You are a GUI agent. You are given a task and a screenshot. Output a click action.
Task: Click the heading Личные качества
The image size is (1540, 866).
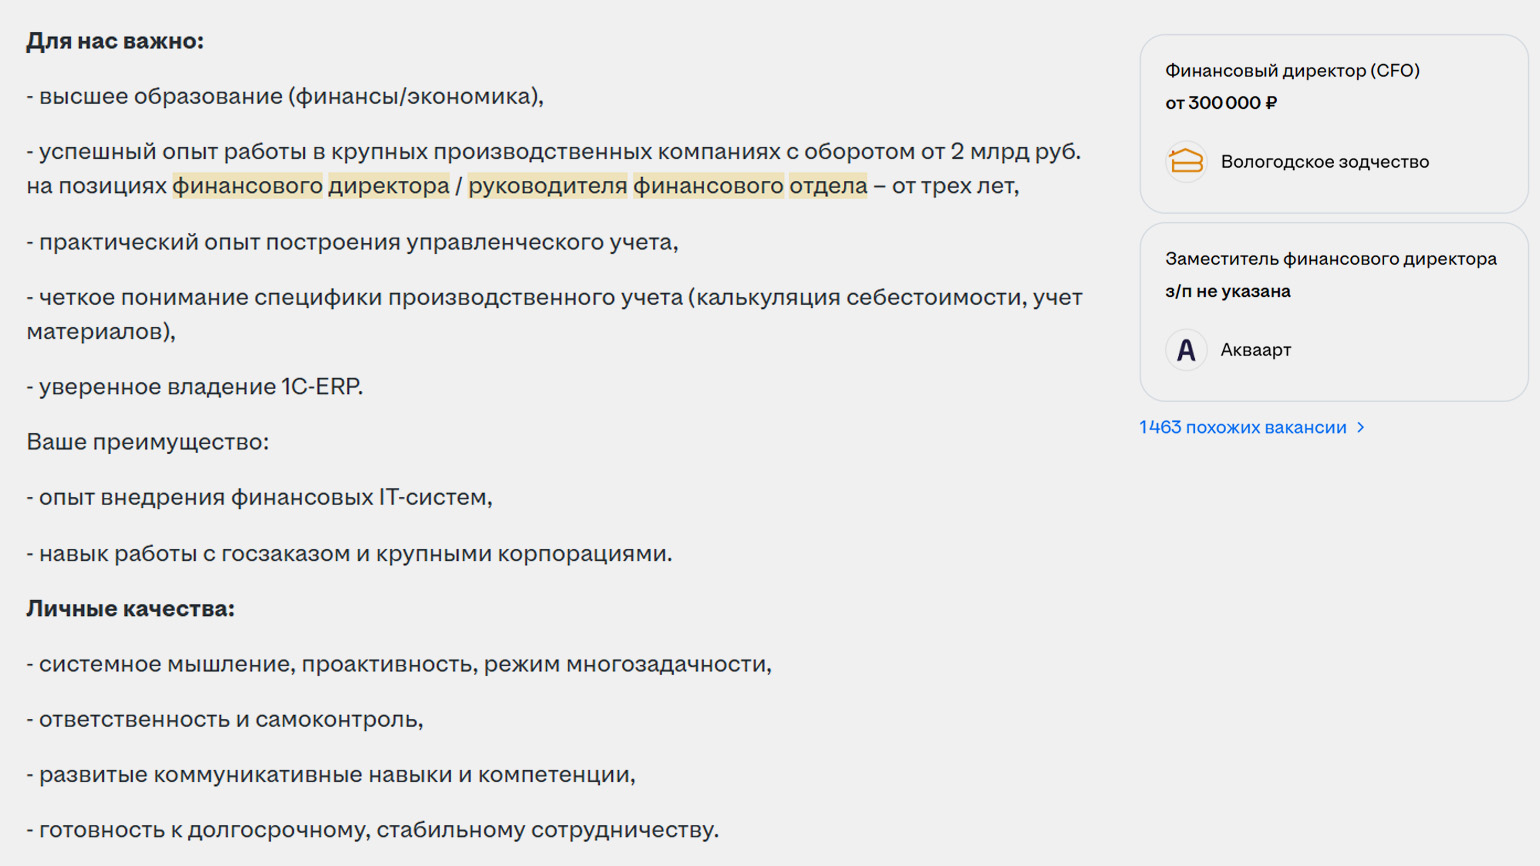pos(130,609)
